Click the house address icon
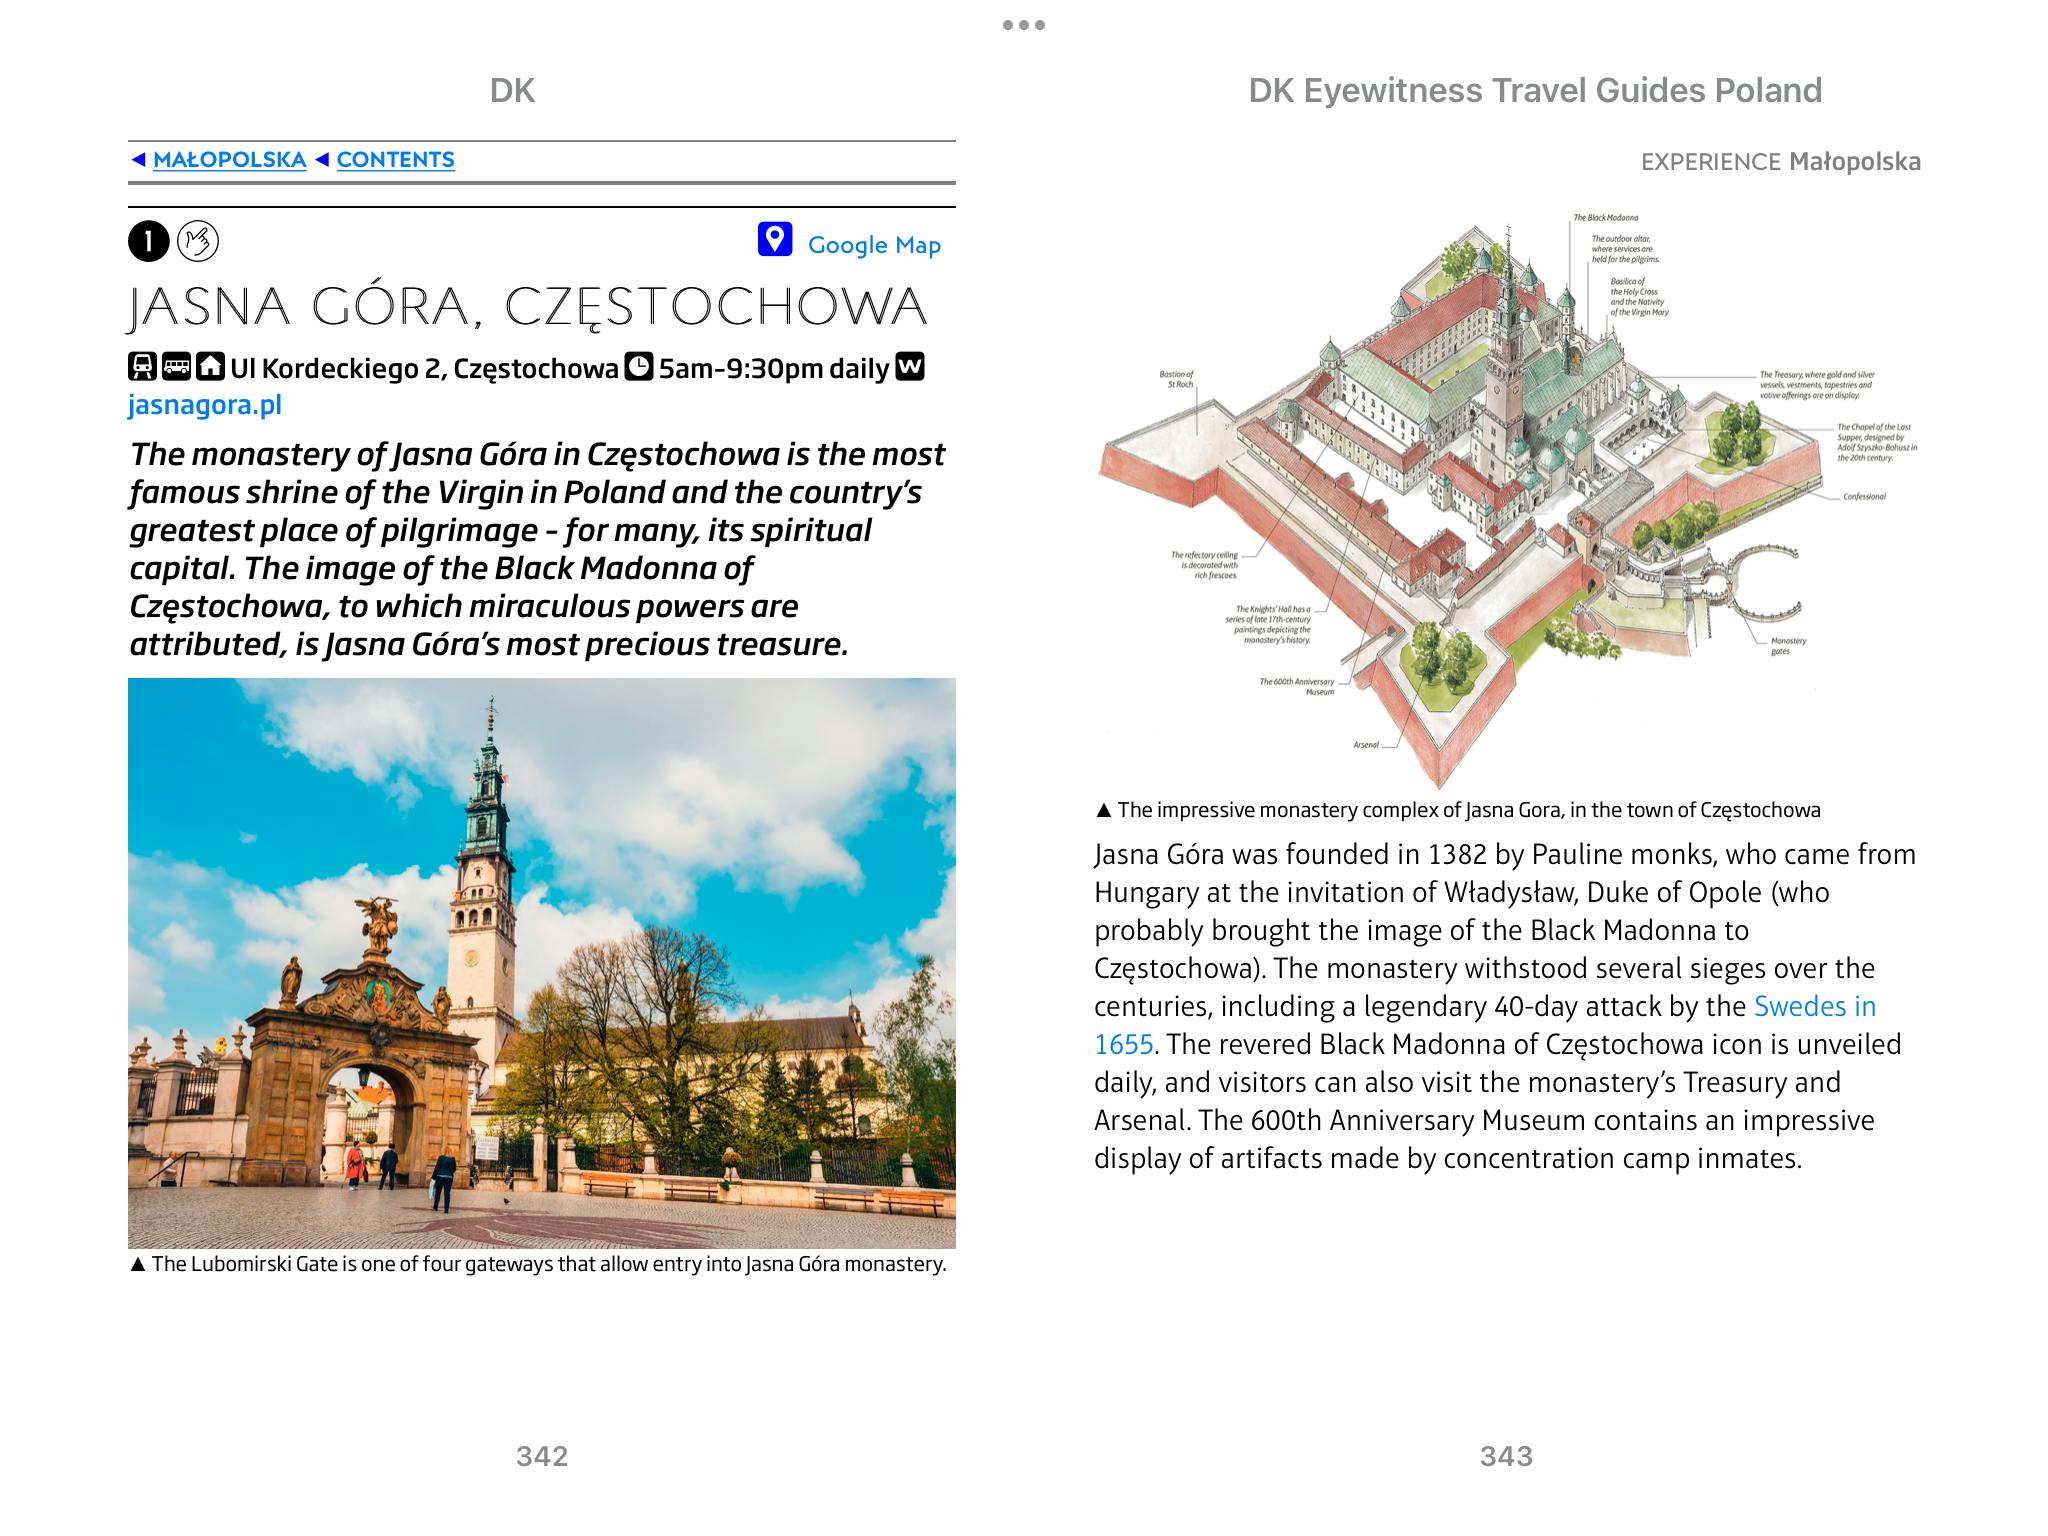 point(210,367)
